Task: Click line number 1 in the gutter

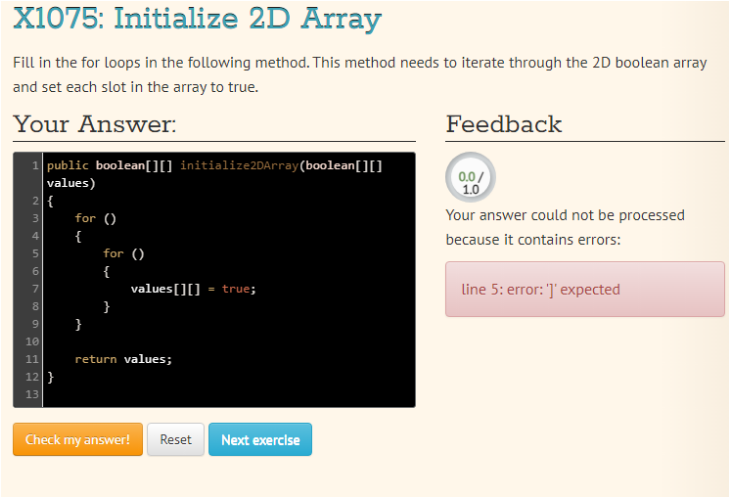Action: point(35,166)
